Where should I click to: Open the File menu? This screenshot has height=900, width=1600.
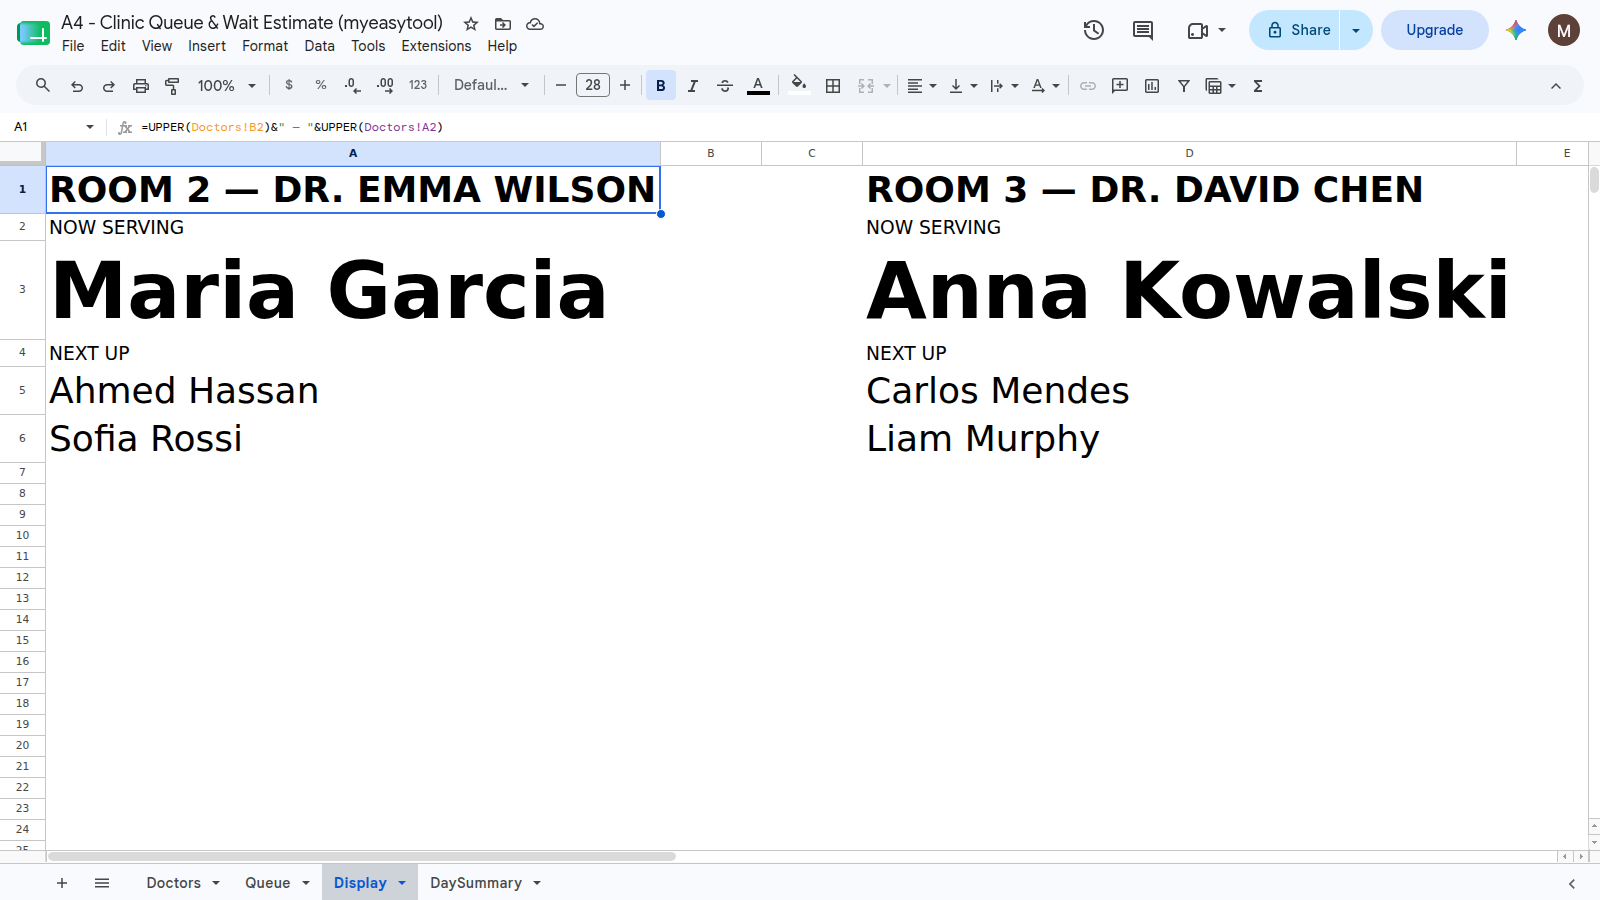73,46
